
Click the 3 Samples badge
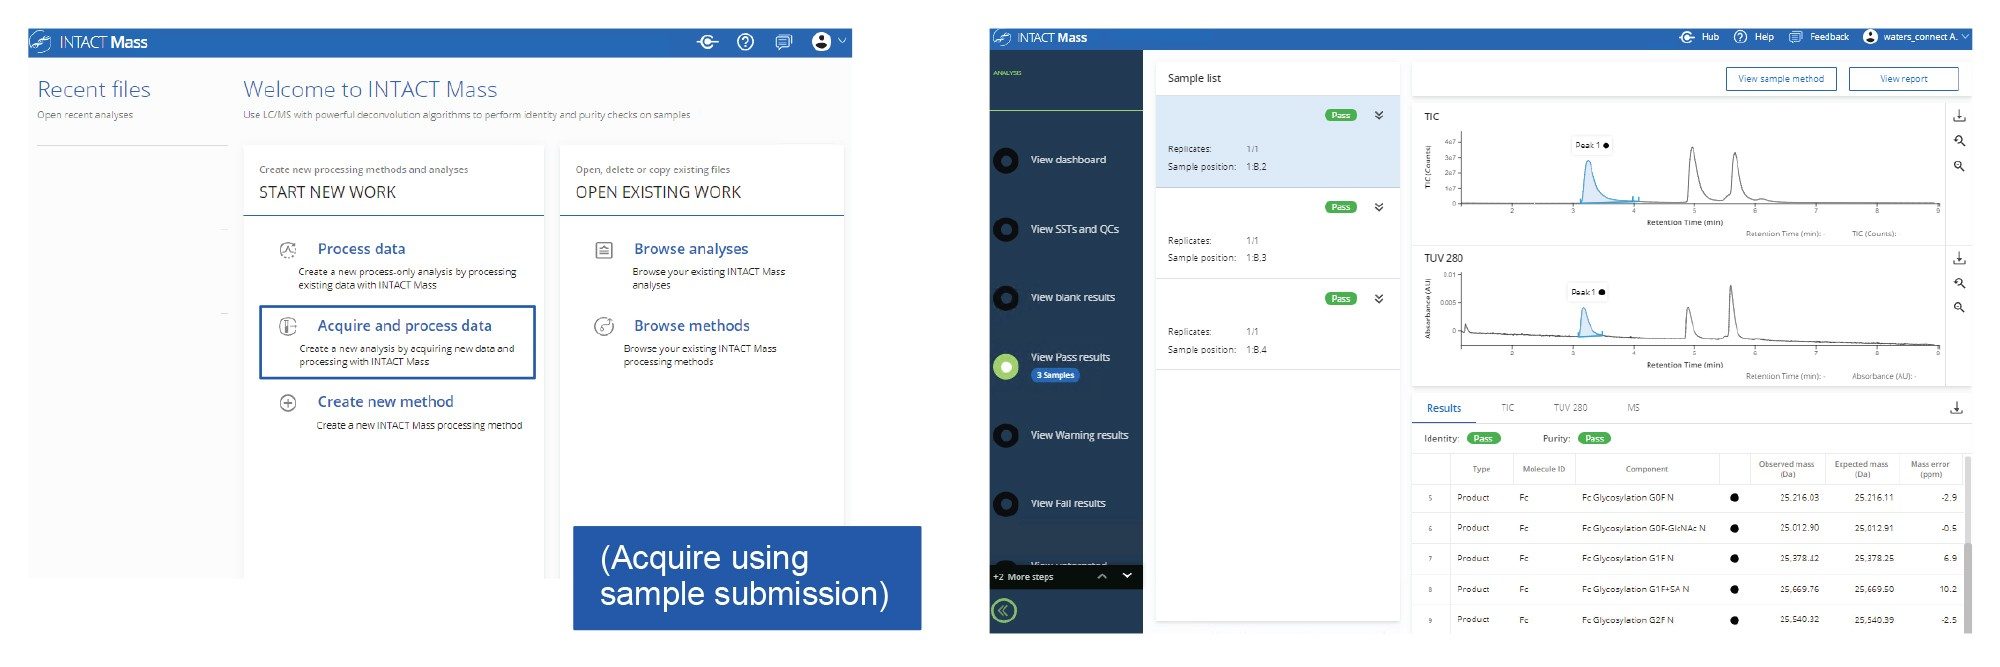[x=1055, y=376]
